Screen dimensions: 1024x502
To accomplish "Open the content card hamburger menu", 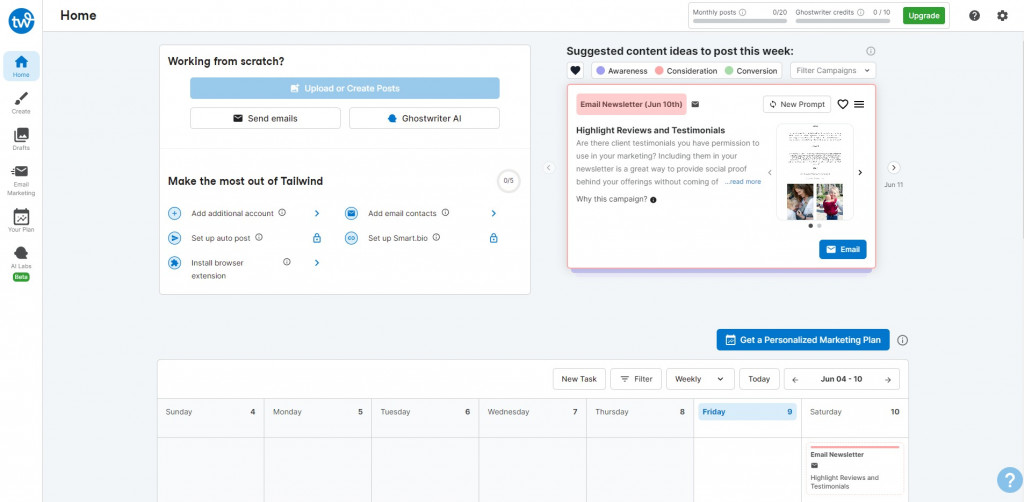I will coord(859,104).
